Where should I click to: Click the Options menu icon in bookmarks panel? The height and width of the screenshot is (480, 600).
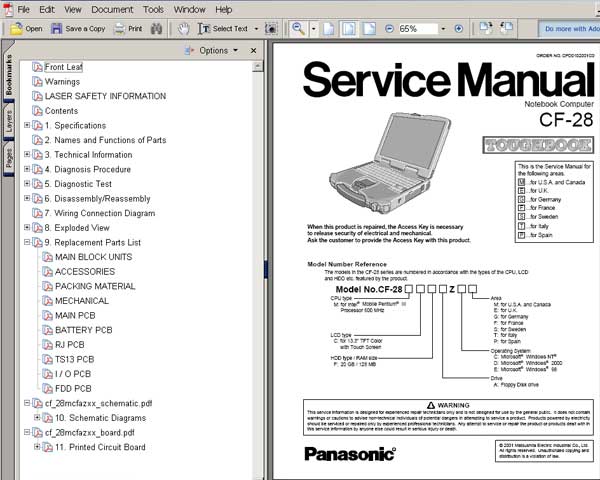189,51
